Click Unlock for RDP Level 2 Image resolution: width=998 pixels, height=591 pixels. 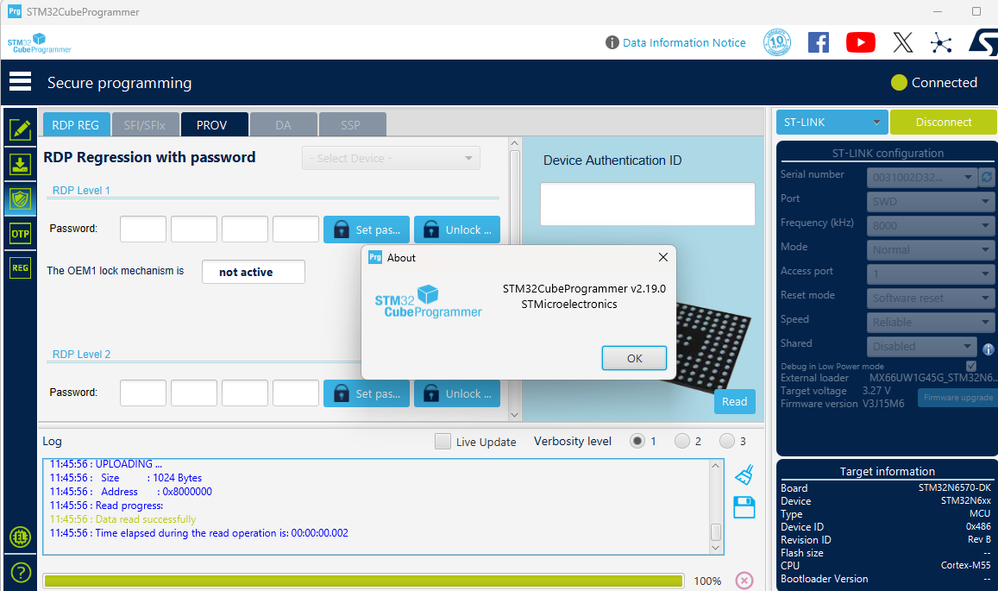click(457, 394)
